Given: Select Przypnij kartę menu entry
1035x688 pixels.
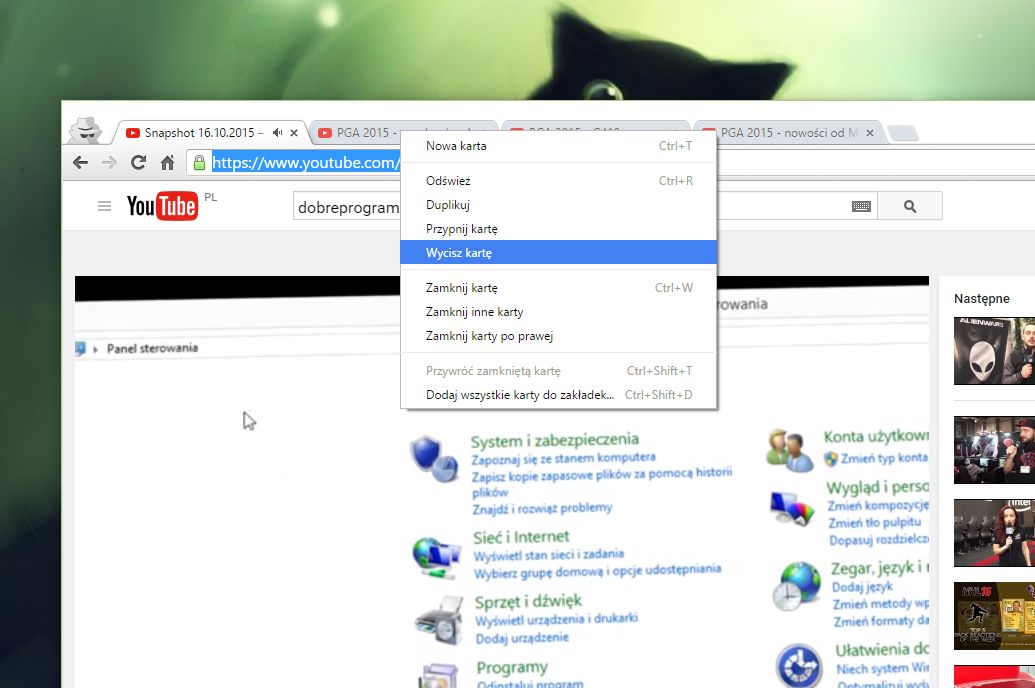Looking at the screenshot, I should coord(558,229).
